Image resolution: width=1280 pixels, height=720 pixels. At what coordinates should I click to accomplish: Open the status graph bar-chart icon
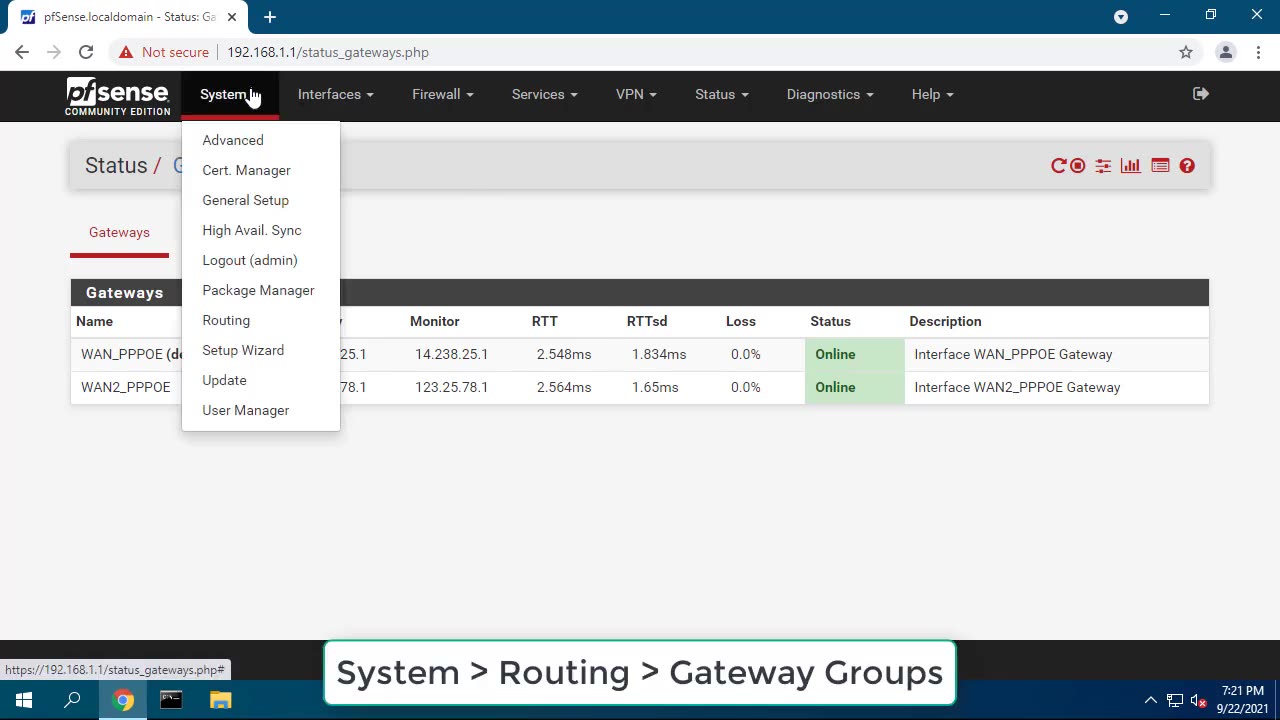(1131, 166)
